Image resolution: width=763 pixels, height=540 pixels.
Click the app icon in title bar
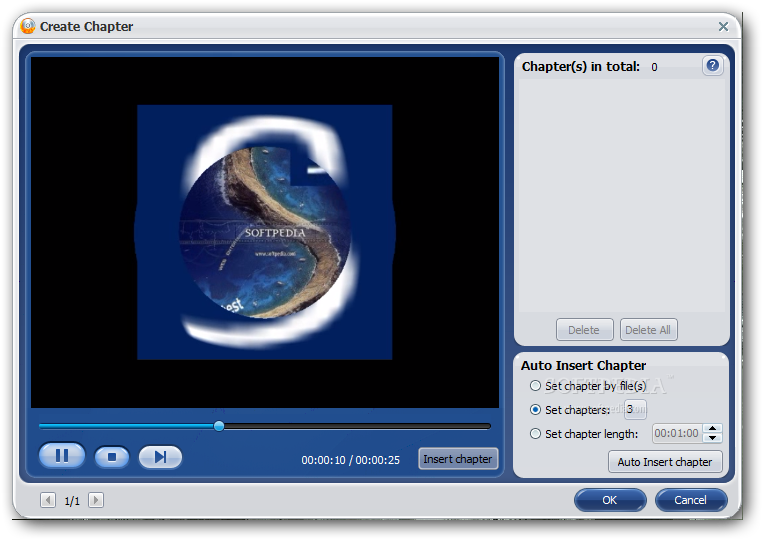click(x=28, y=26)
